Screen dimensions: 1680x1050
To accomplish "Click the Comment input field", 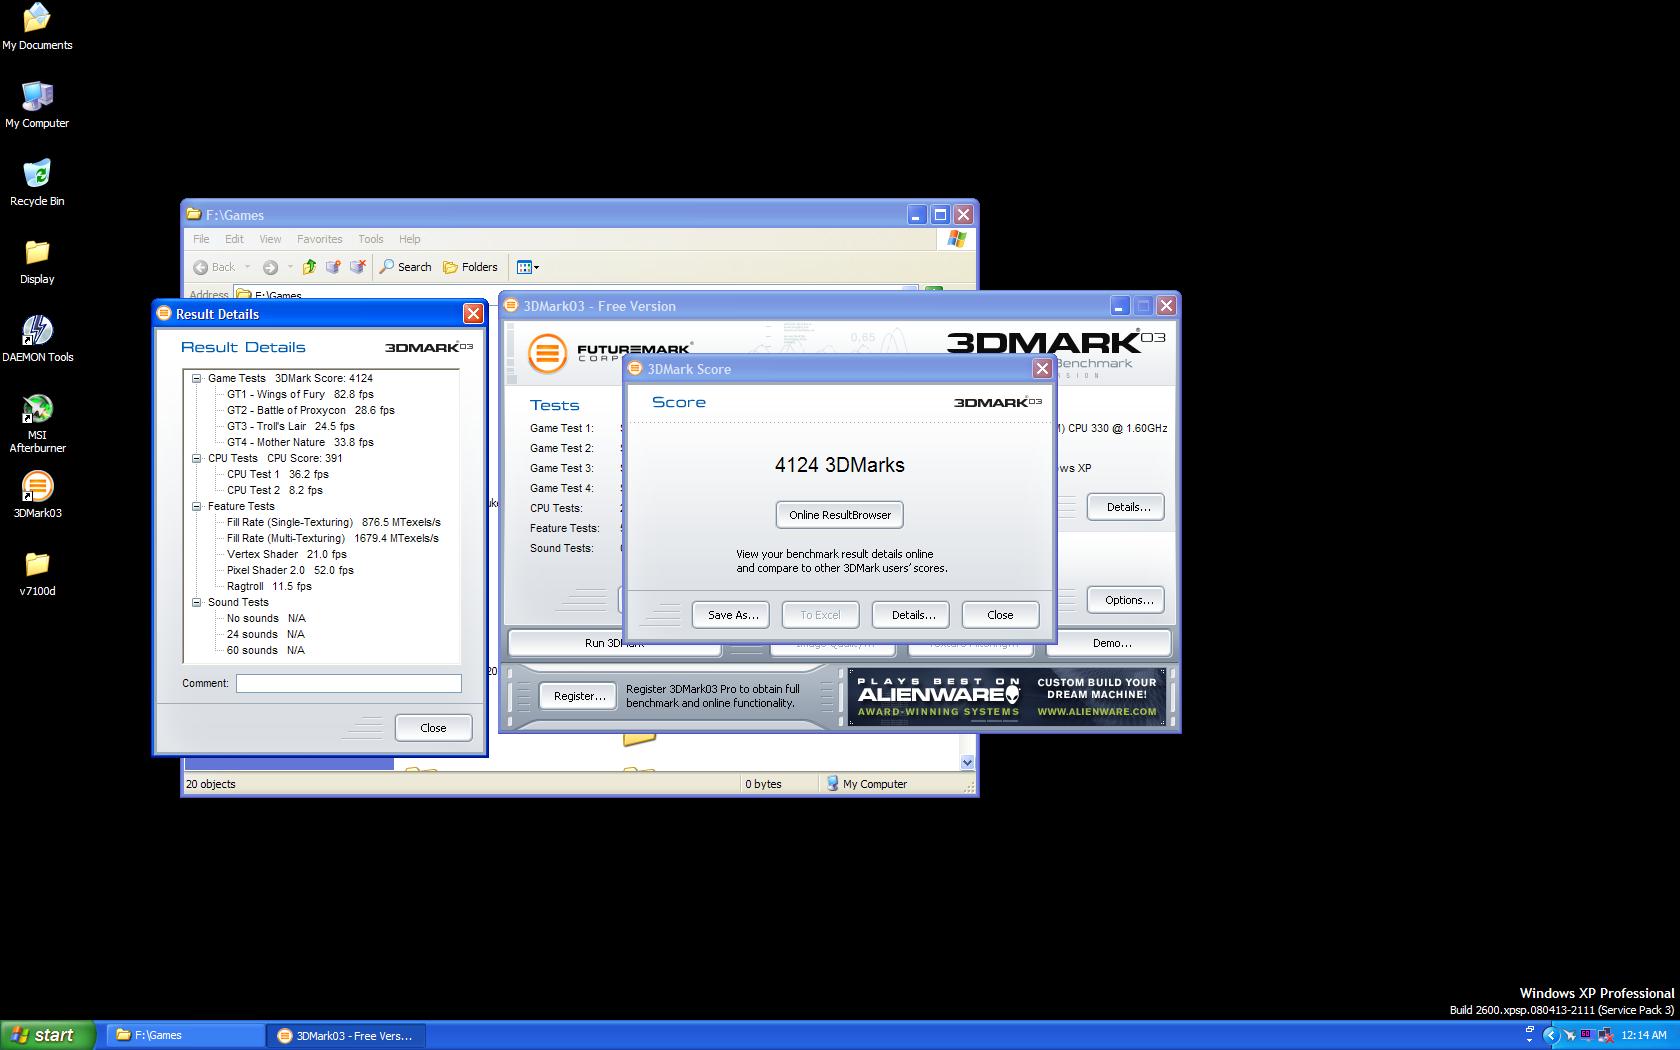I will (348, 683).
